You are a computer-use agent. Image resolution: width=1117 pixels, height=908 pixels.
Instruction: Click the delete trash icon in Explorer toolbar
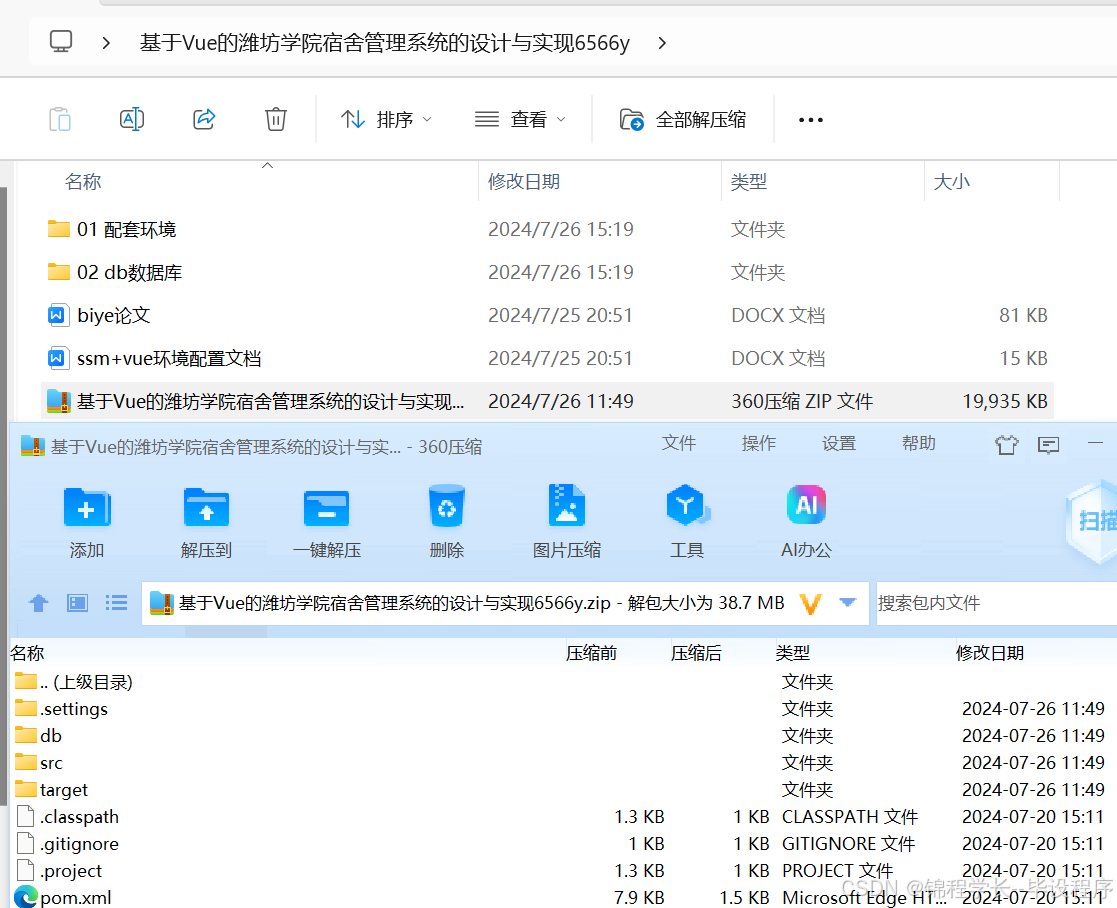point(276,119)
